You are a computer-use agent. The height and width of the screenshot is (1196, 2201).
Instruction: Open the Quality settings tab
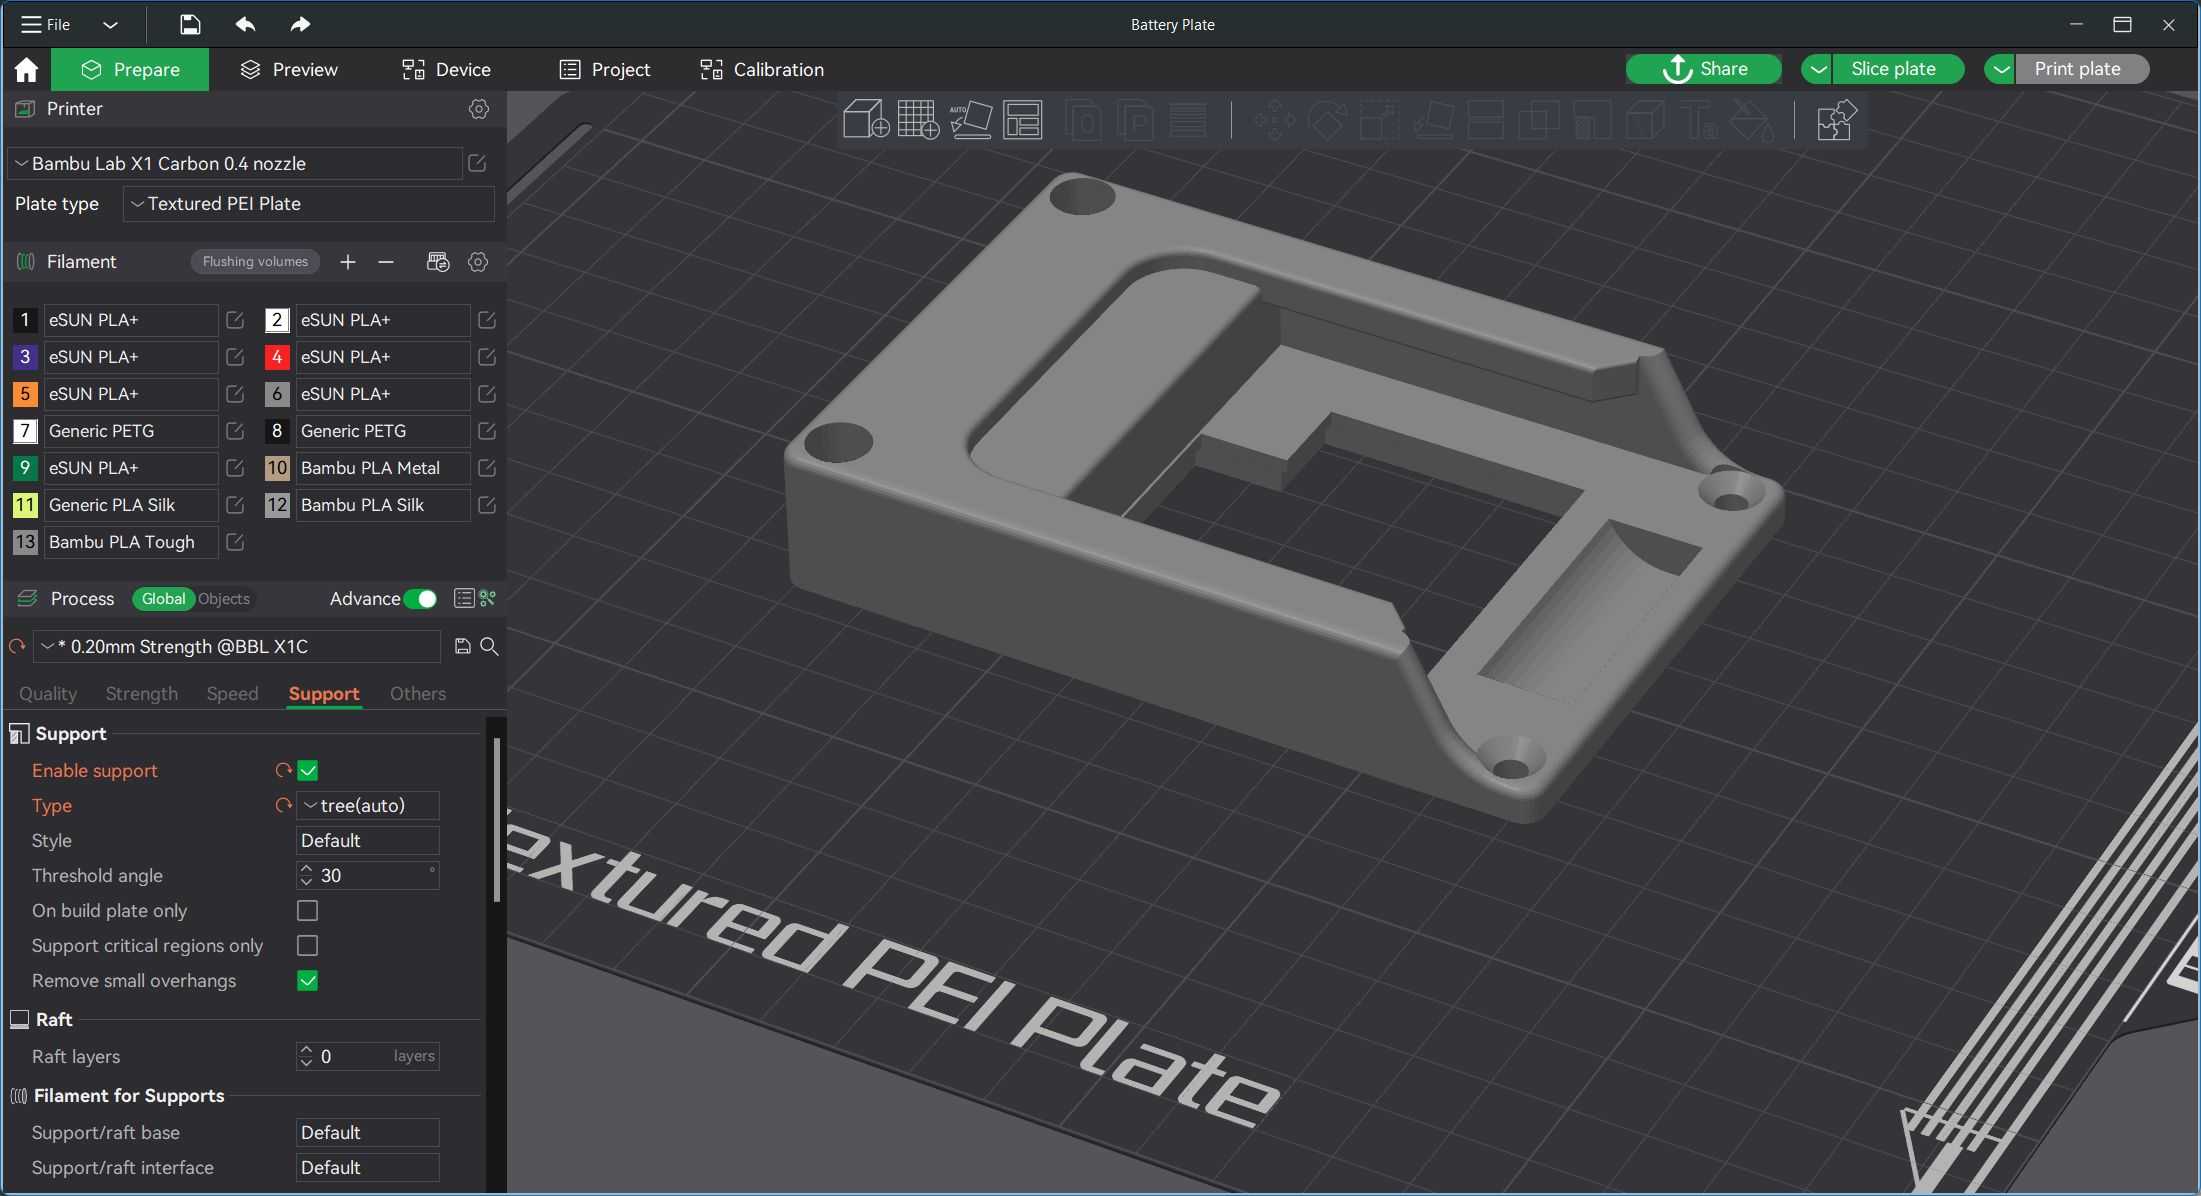[x=48, y=693]
